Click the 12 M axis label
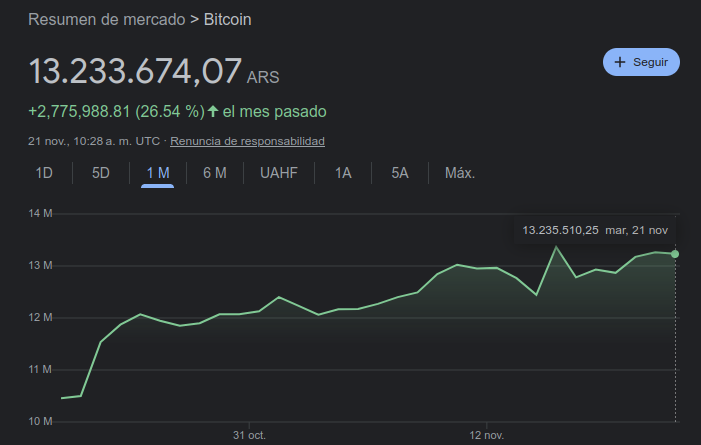The image size is (701, 445). click(40, 318)
